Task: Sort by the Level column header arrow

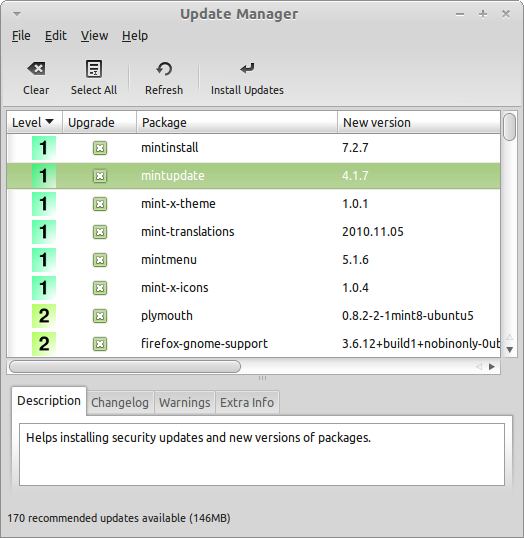Action: coord(49,121)
